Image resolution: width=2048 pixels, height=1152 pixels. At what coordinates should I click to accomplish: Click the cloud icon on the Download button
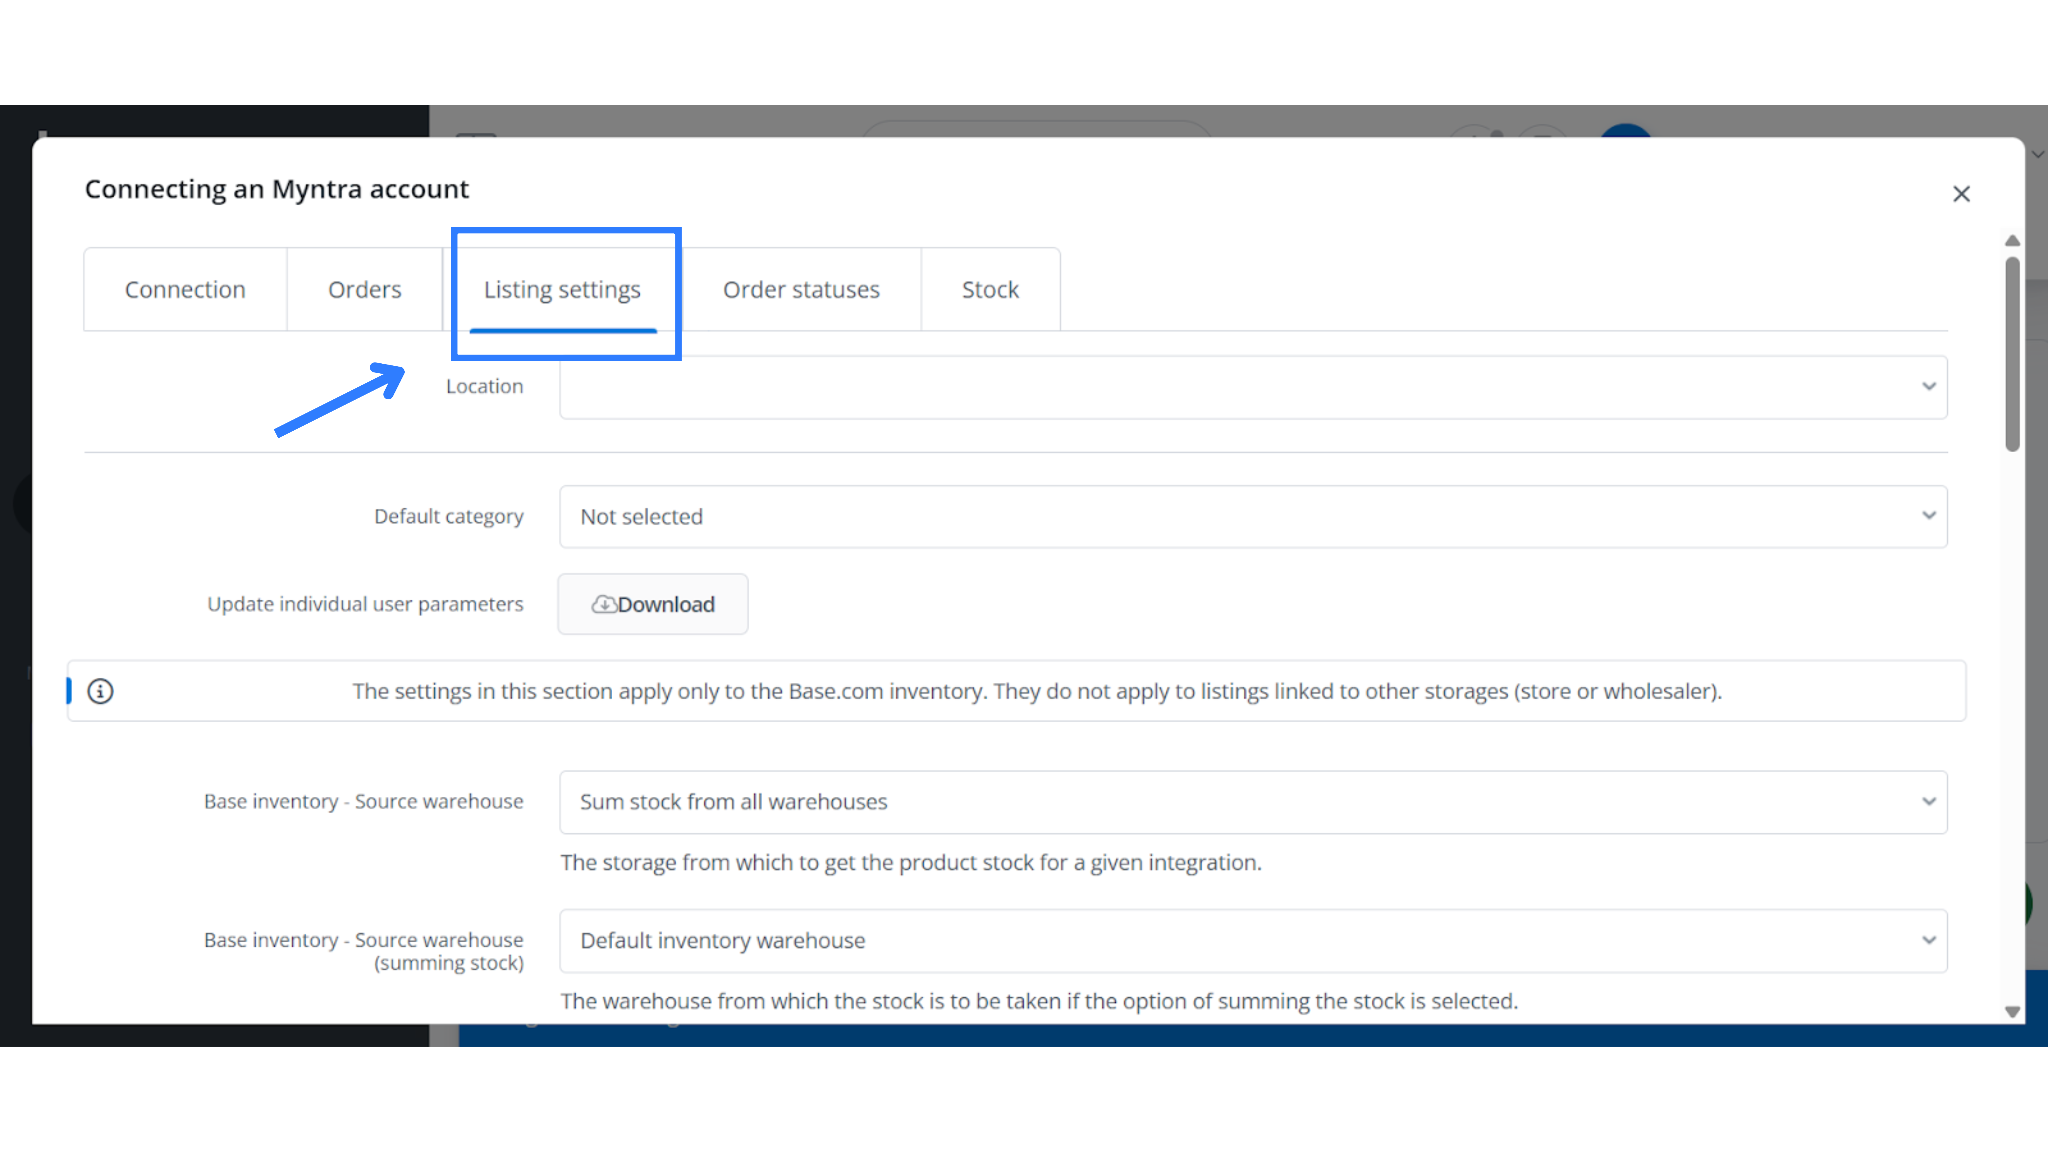click(x=603, y=604)
